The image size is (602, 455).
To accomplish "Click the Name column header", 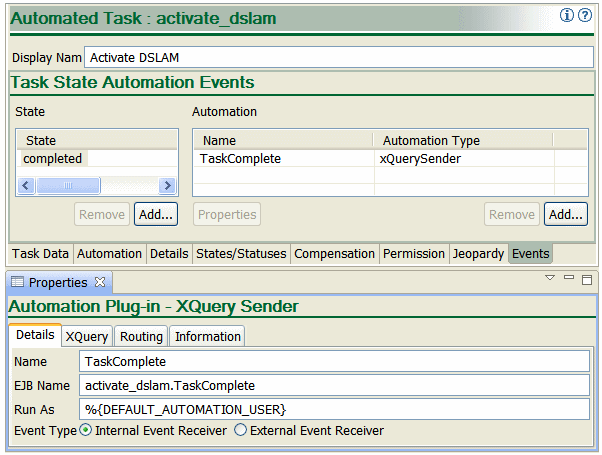I will [283, 141].
